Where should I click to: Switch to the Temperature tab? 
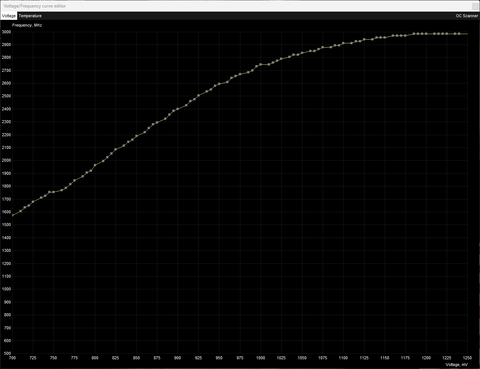click(30, 16)
